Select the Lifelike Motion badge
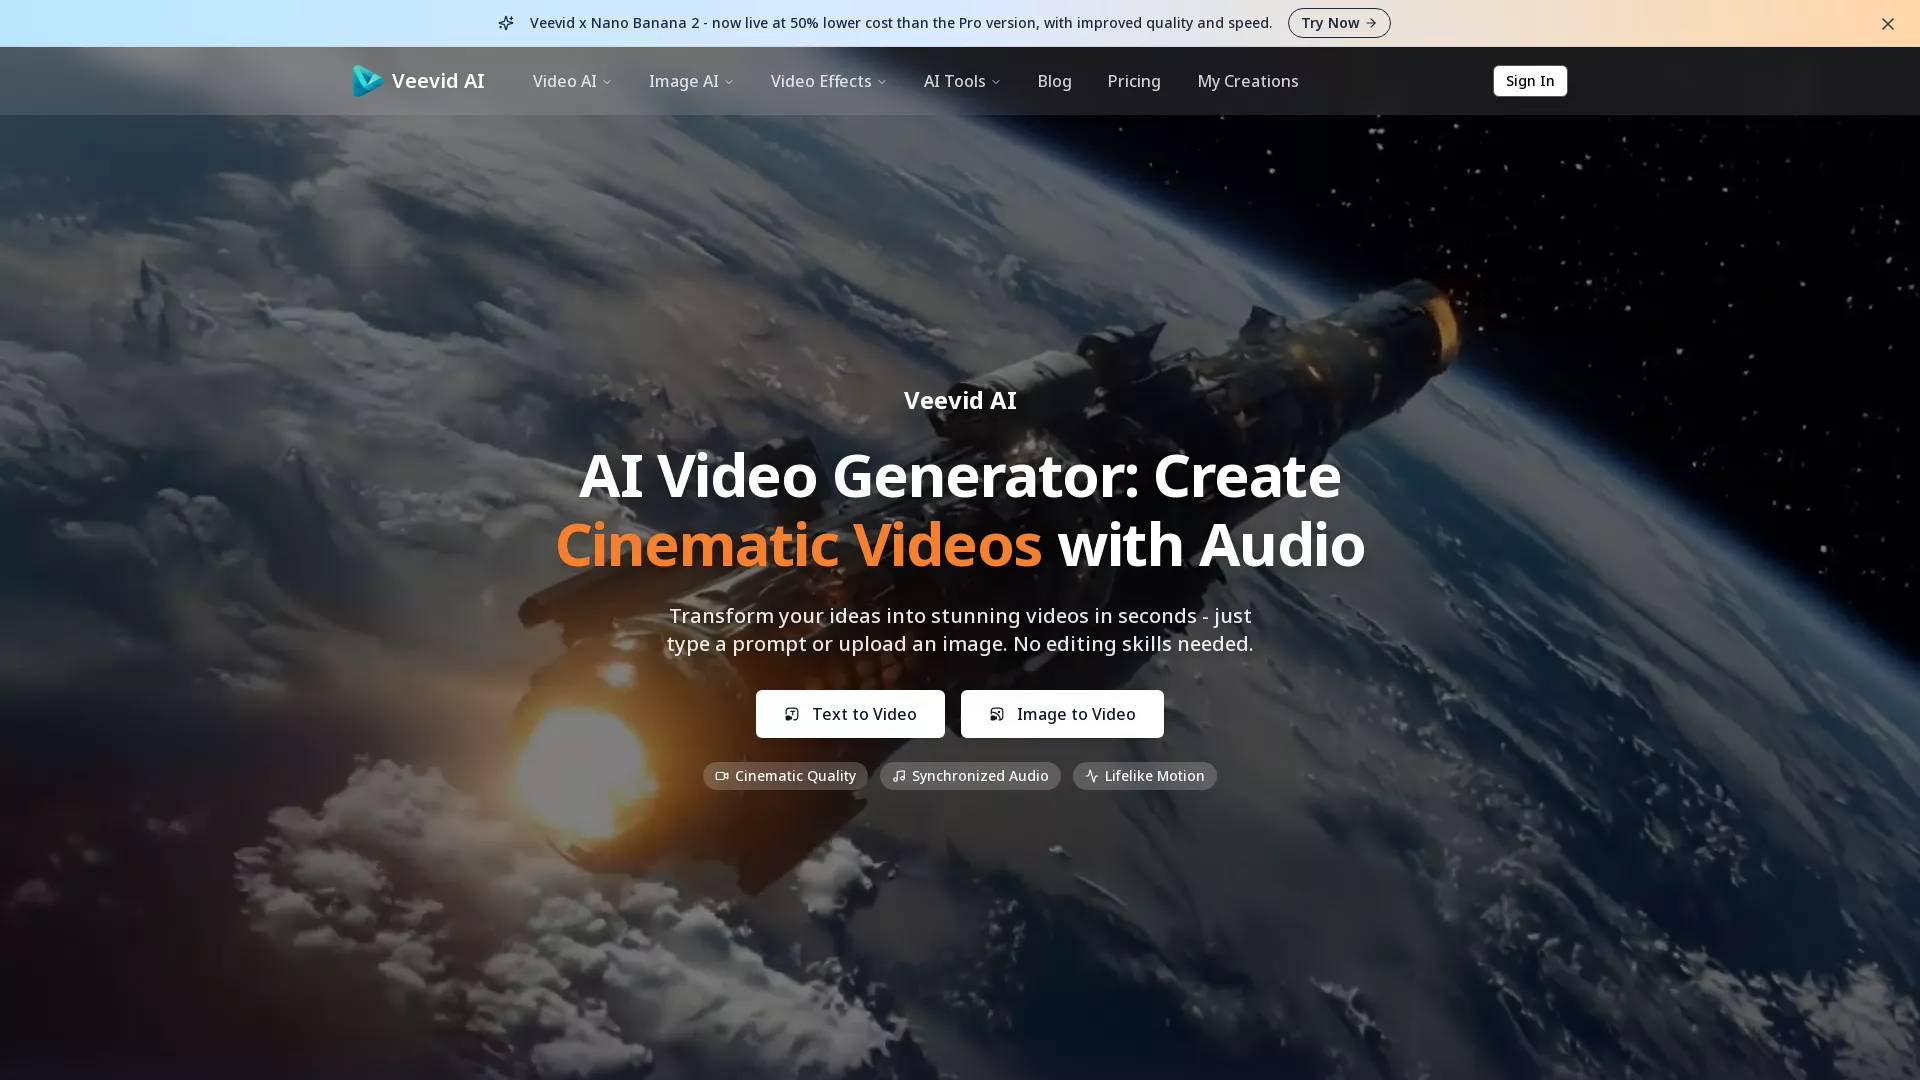This screenshot has width=1920, height=1080. (x=1144, y=776)
